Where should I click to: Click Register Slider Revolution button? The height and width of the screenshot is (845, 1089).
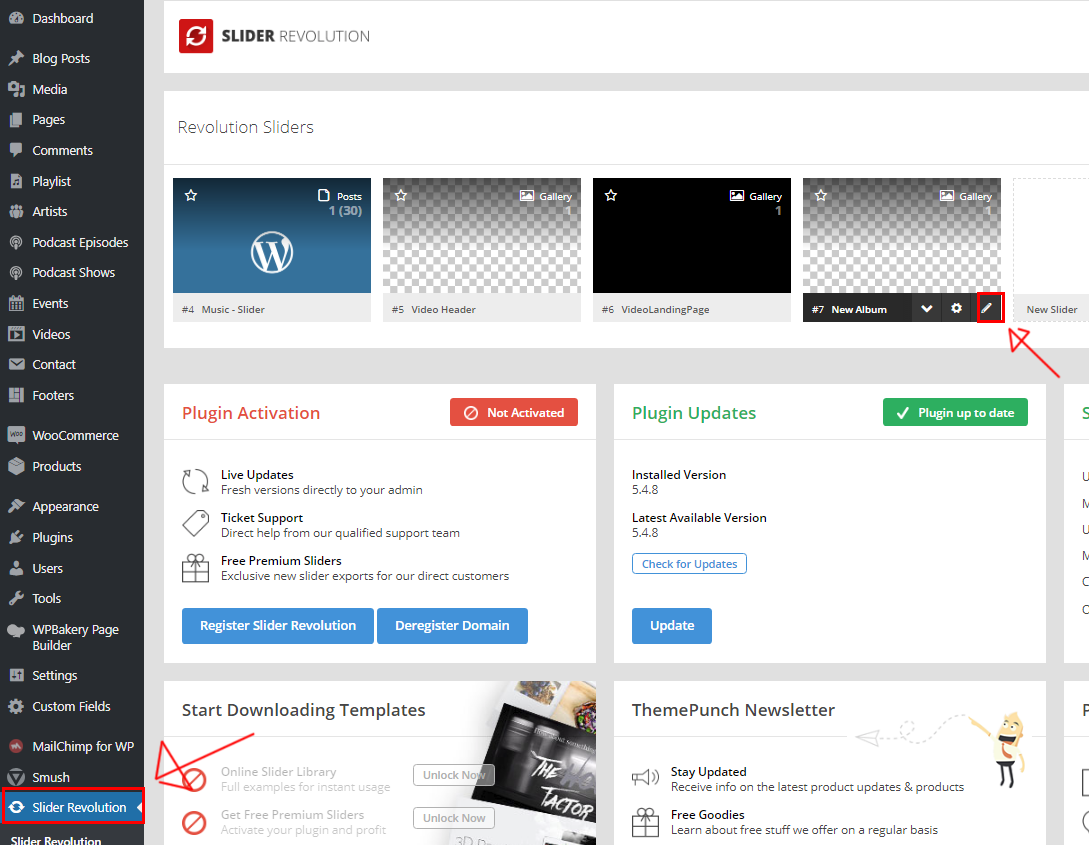(278, 626)
